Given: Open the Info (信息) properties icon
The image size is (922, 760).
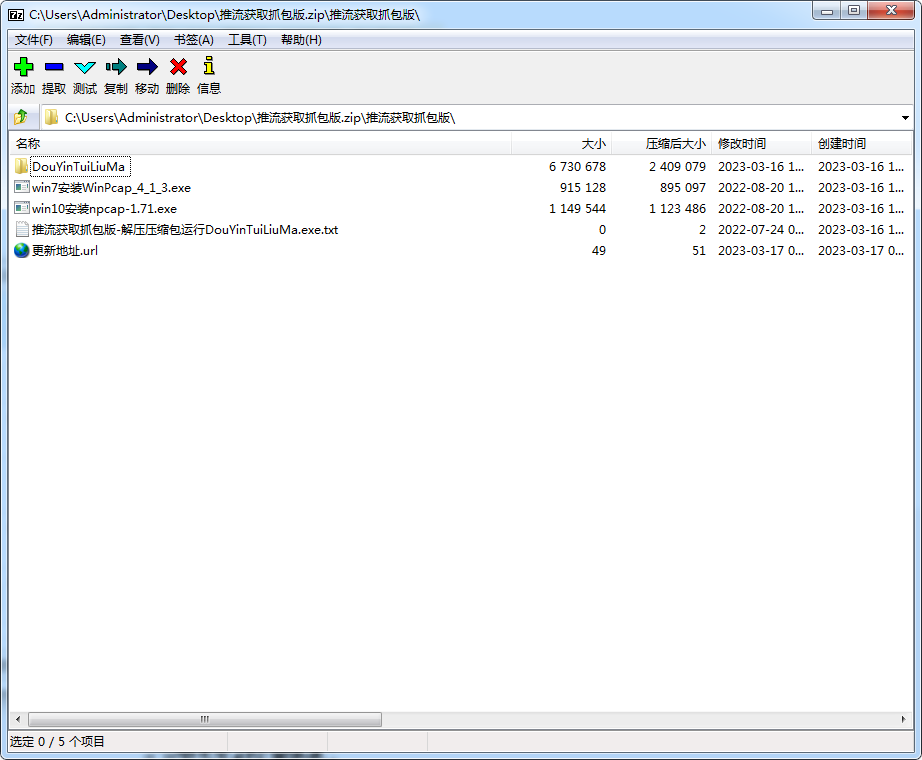Looking at the screenshot, I should point(209,68).
